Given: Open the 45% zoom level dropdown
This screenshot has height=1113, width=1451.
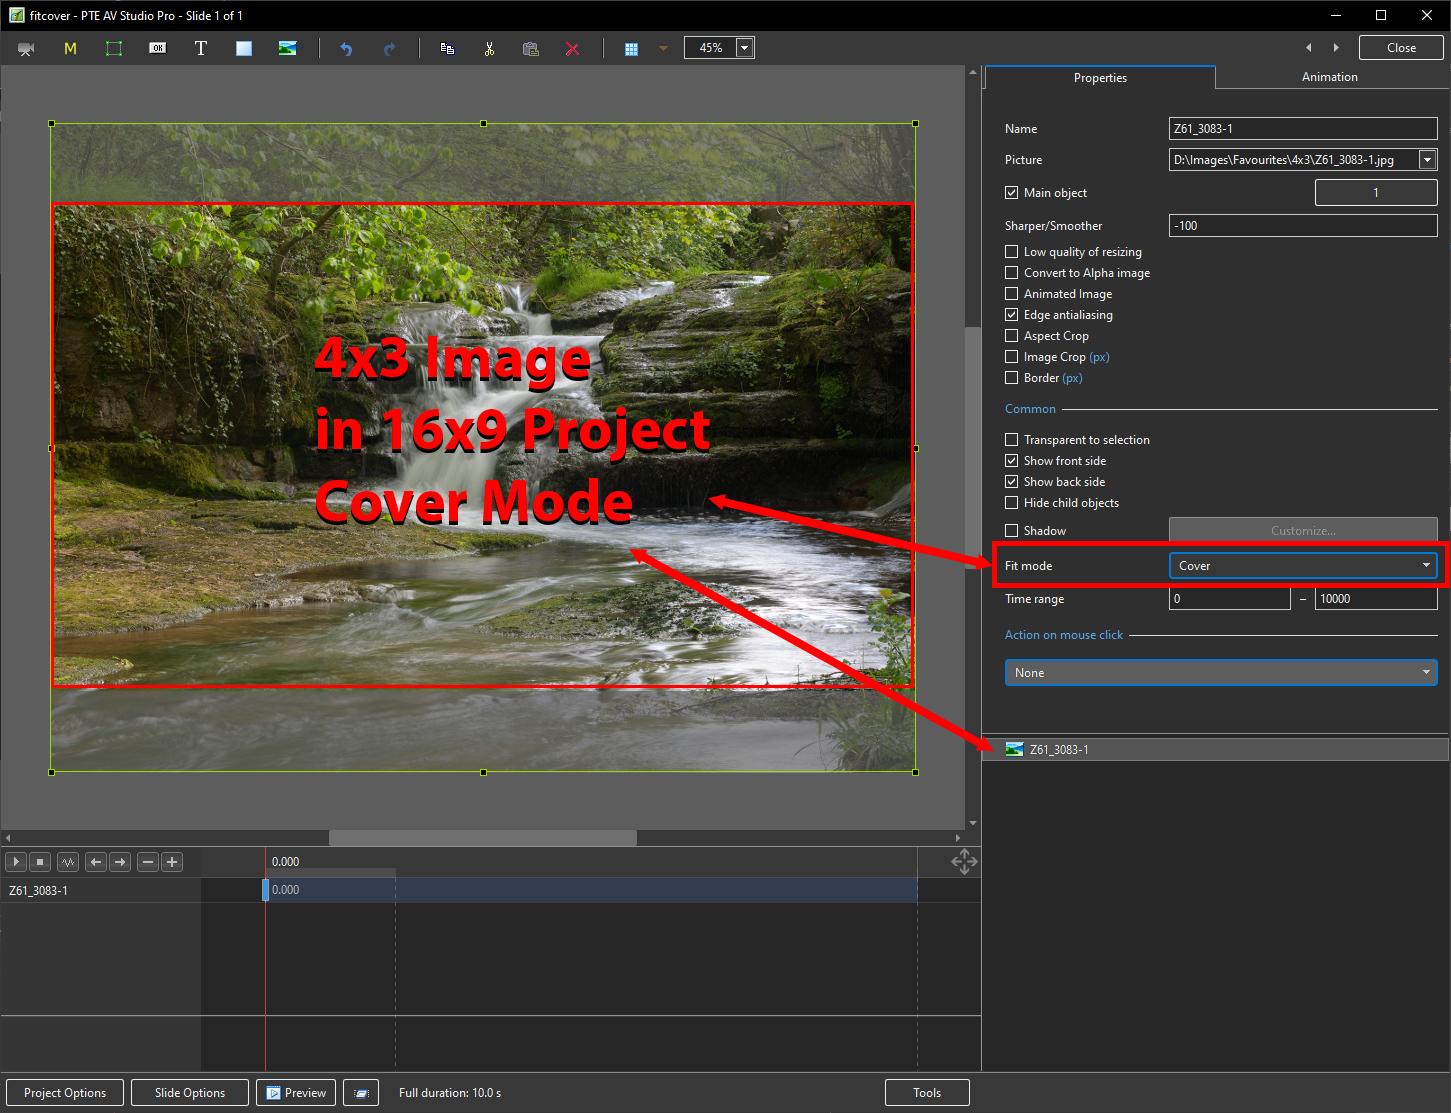Looking at the screenshot, I should [x=744, y=48].
